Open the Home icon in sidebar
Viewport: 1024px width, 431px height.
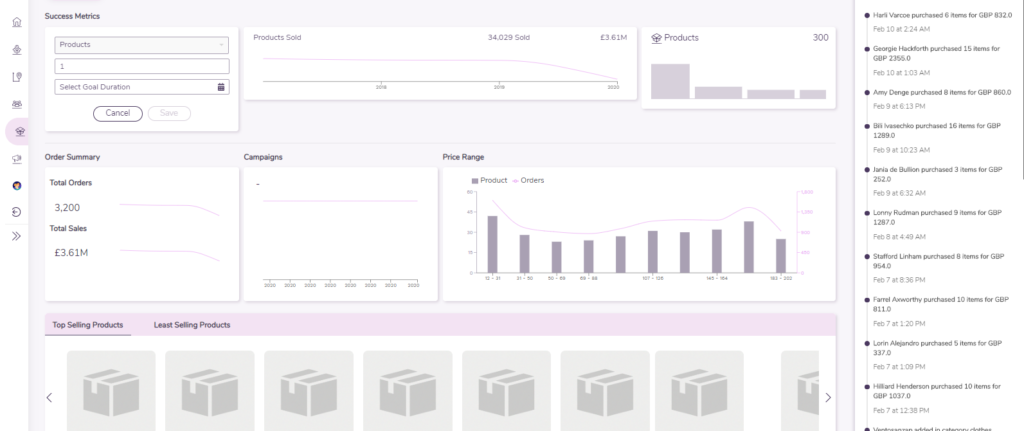[17, 22]
